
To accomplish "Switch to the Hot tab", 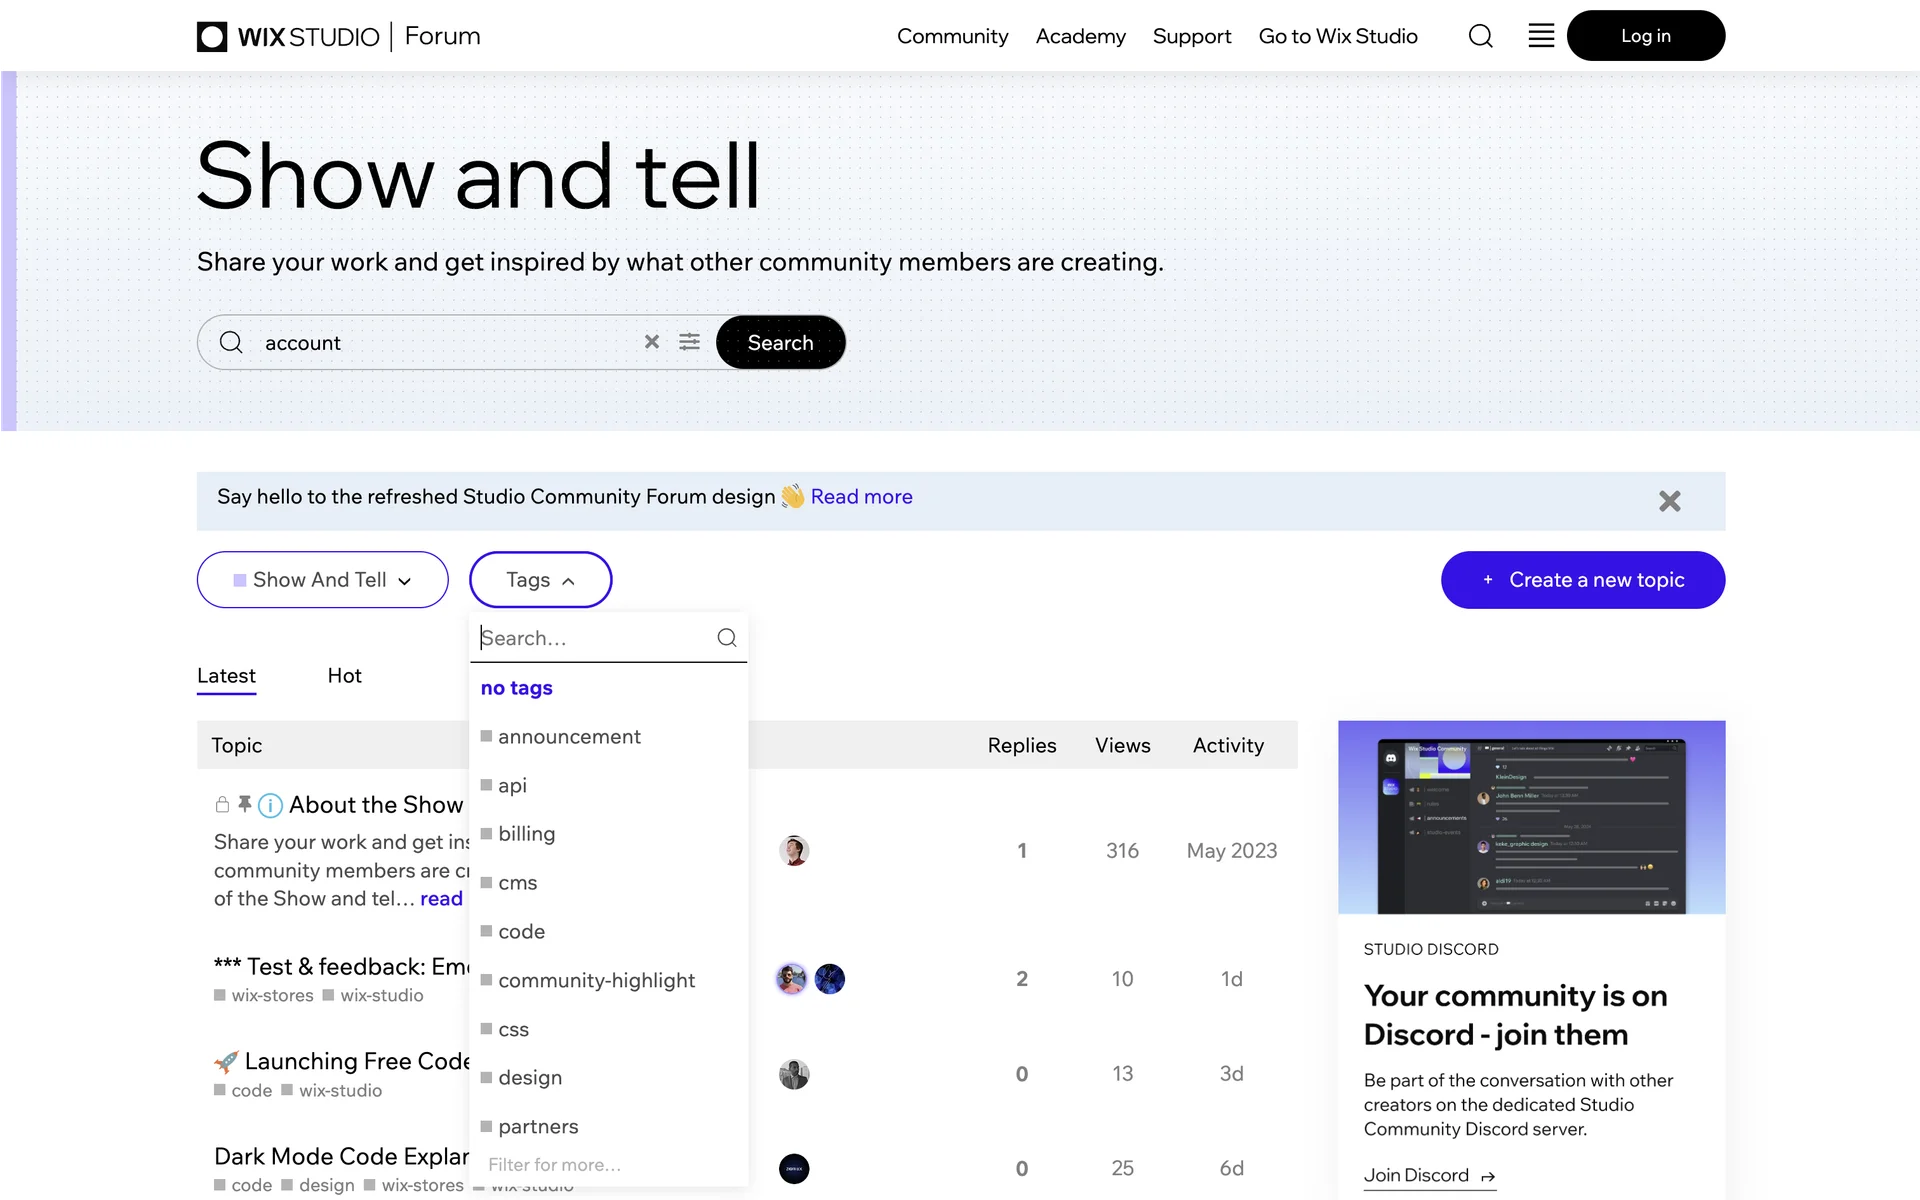I will (x=344, y=676).
